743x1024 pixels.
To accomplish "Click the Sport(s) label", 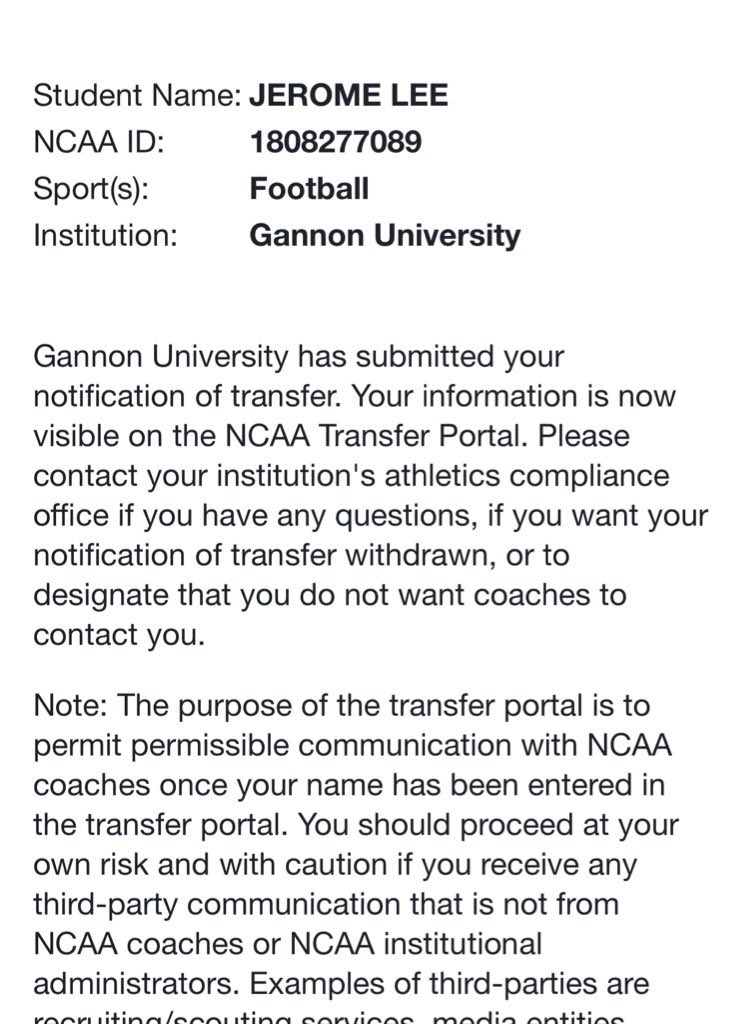I will tap(91, 189).
